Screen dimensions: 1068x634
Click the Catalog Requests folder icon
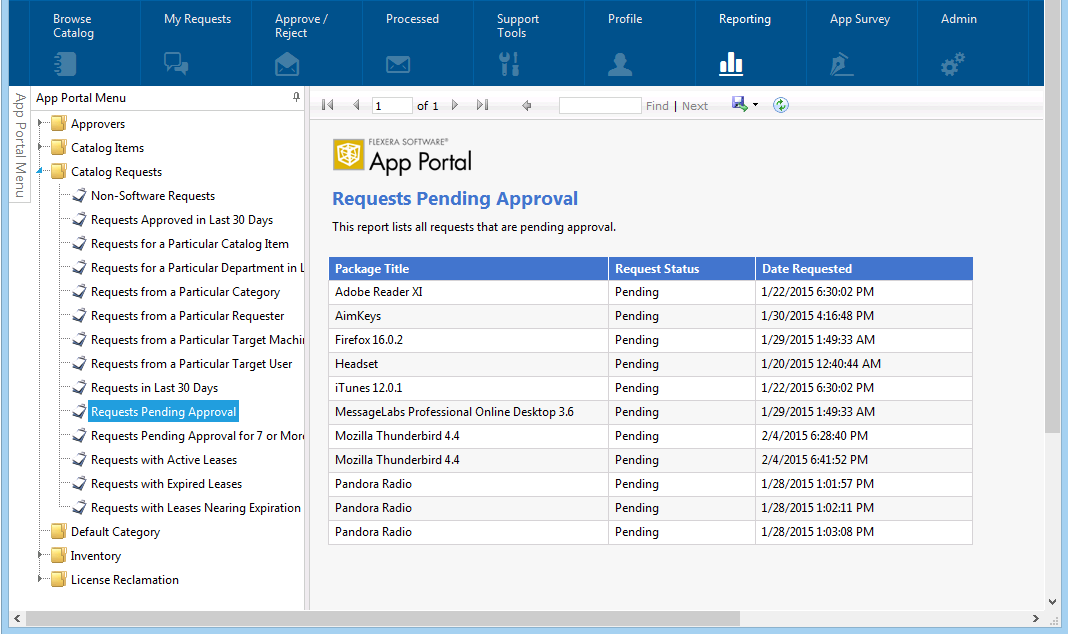pyautogui.click(x=59, y=171)
